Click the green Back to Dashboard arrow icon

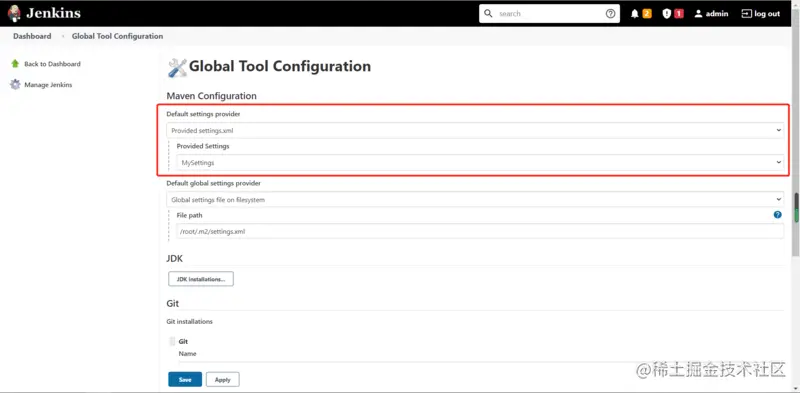(15, 64)
